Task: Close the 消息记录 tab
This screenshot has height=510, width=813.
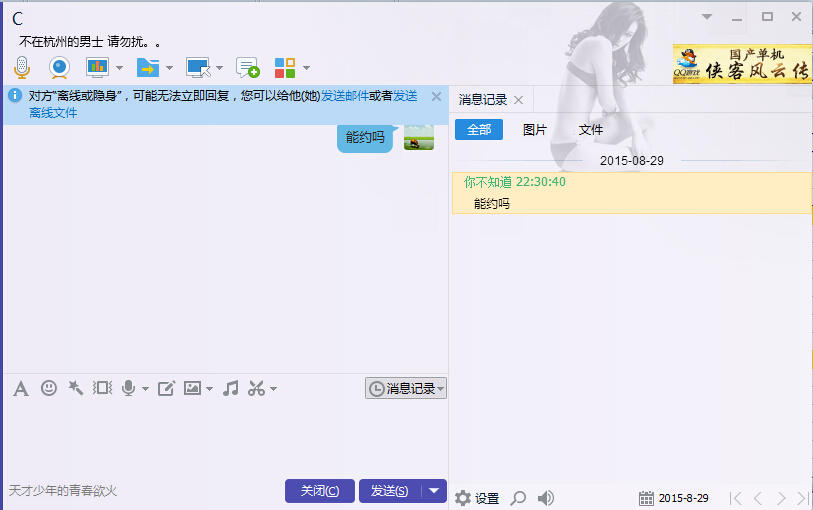Action: pyautogui.click(x=518, y=100)
